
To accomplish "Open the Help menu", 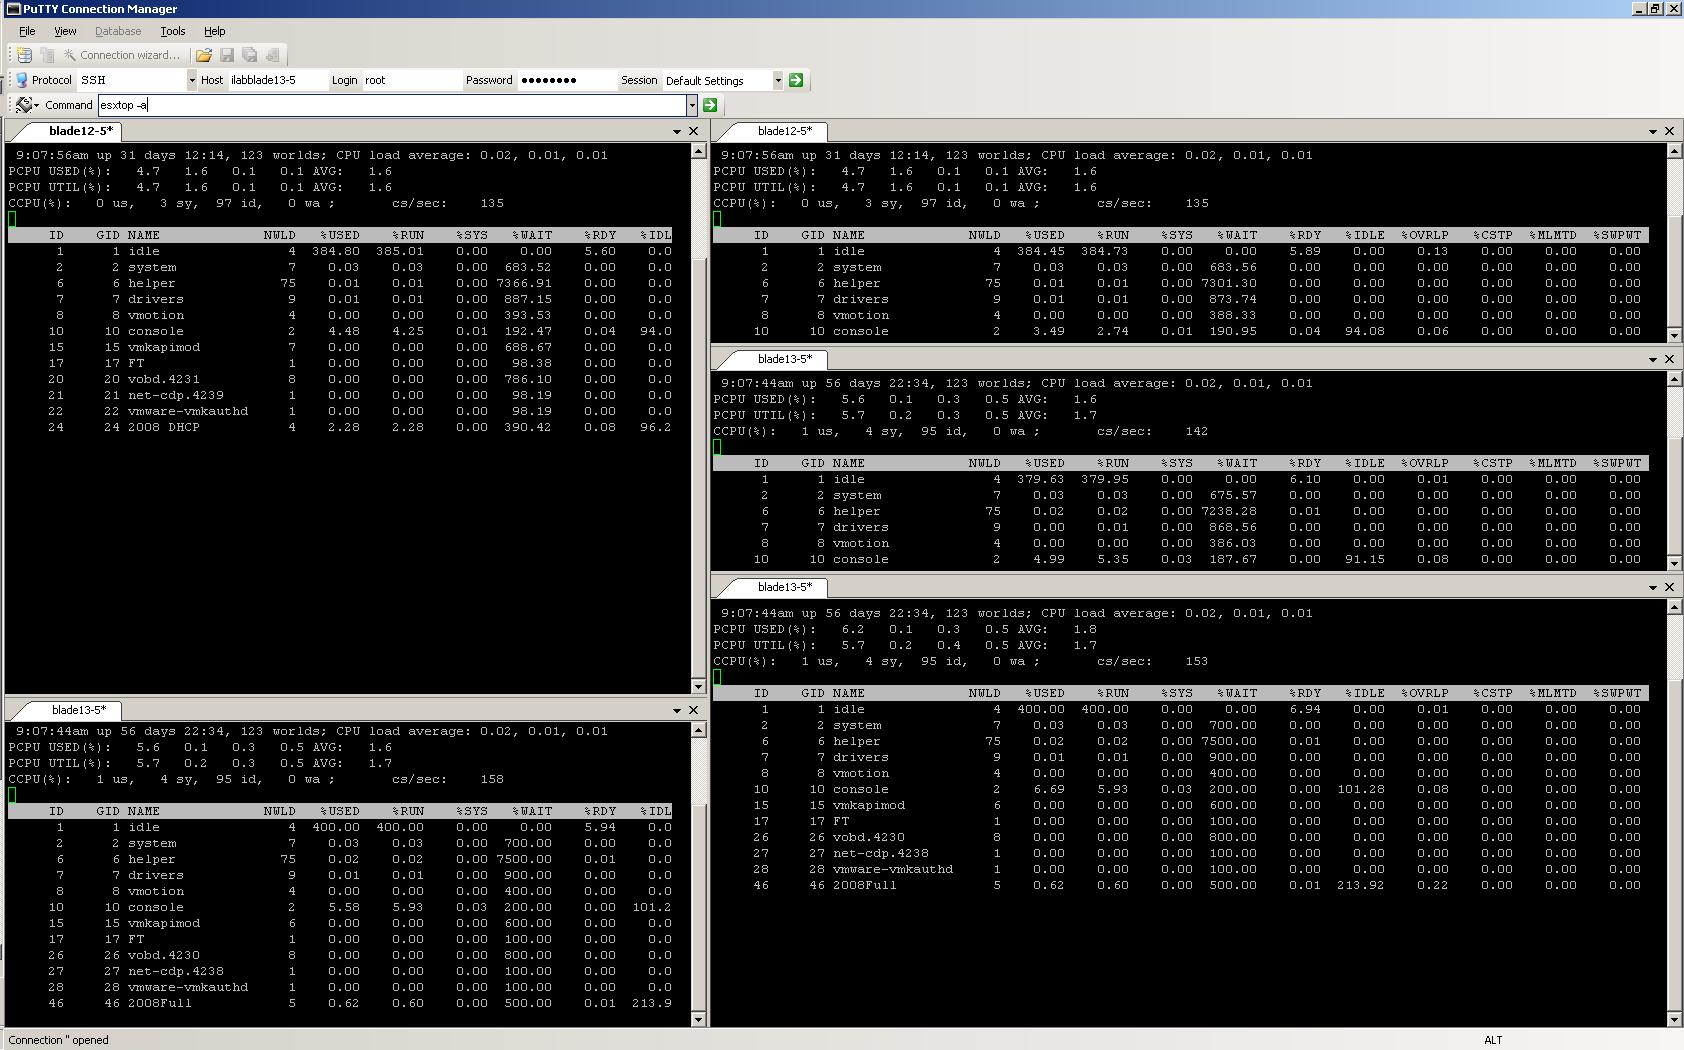I will tap(214, 31).
